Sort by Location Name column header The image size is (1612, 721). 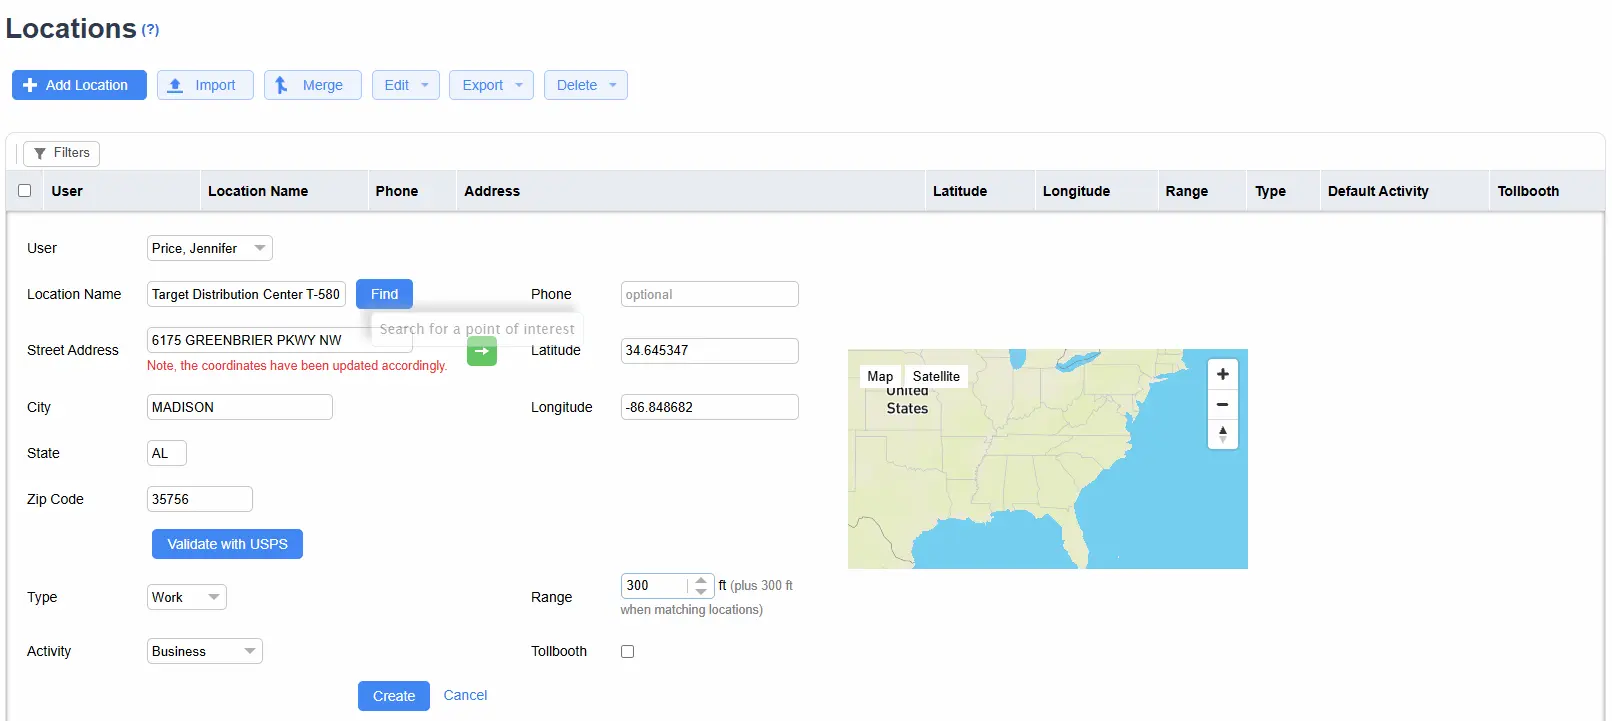(258, 191)
